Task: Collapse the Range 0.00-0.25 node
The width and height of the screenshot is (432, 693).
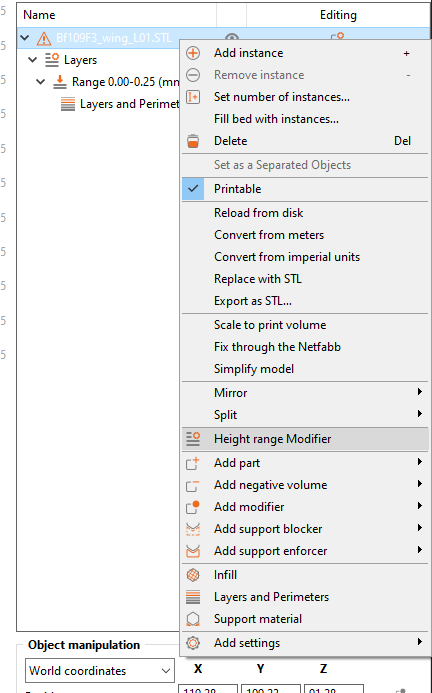Action: pos(41,82)
